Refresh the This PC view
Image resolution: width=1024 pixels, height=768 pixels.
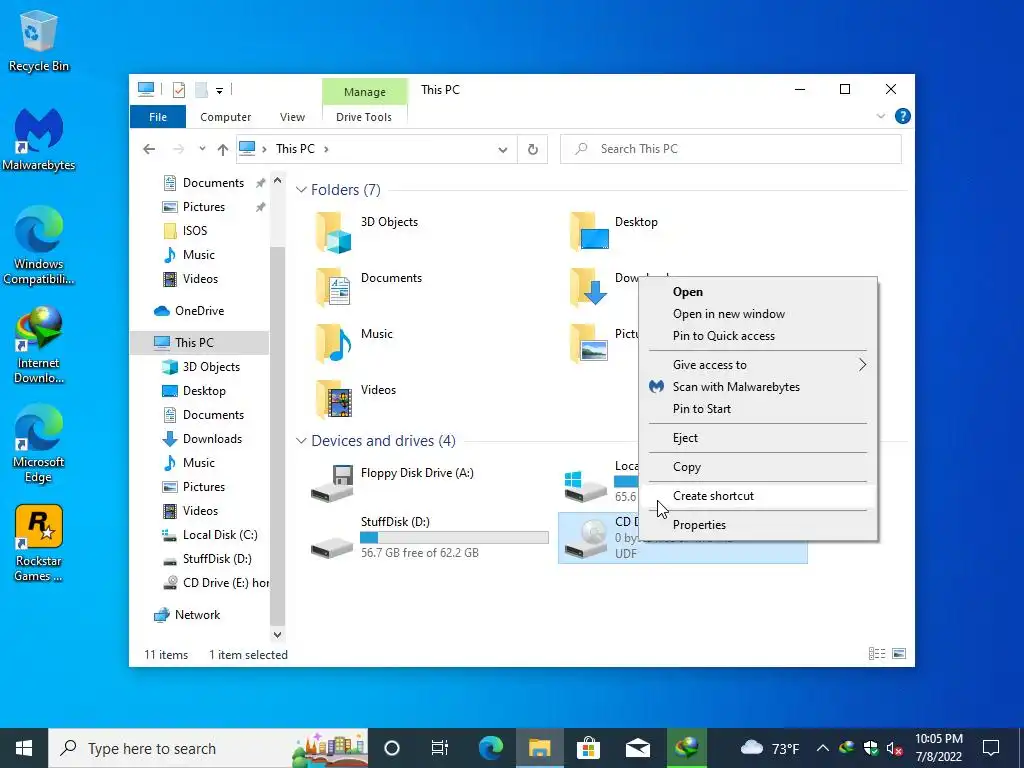pyautogui.click(x=533, y=149)
